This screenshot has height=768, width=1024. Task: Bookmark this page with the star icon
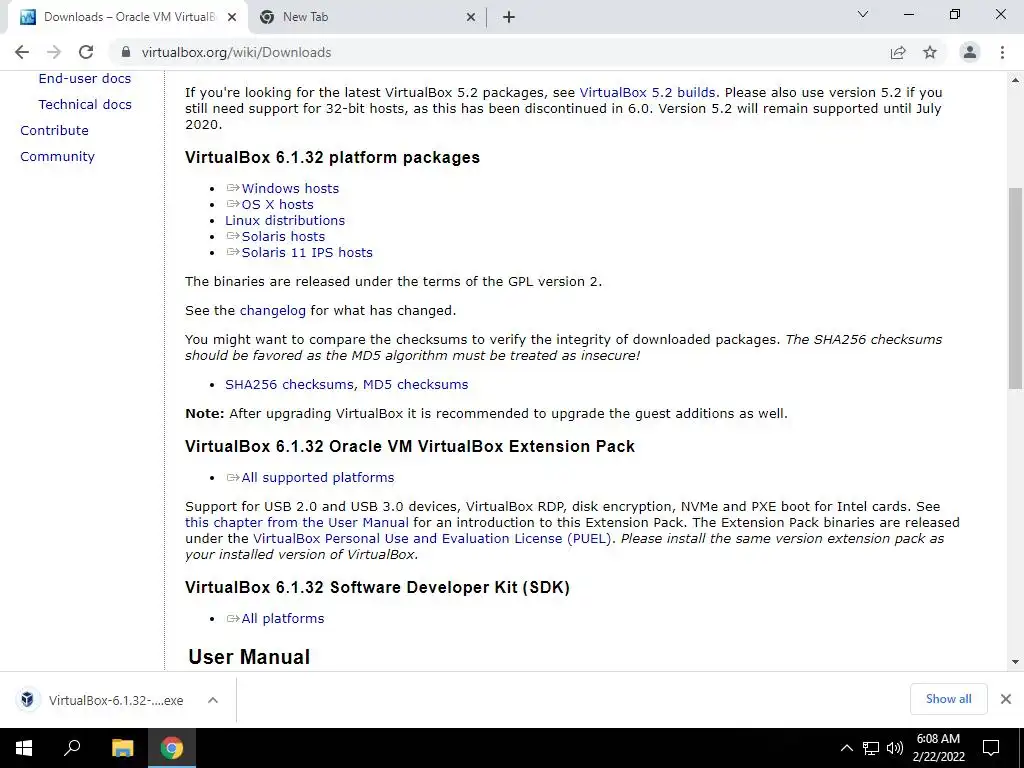930,52
